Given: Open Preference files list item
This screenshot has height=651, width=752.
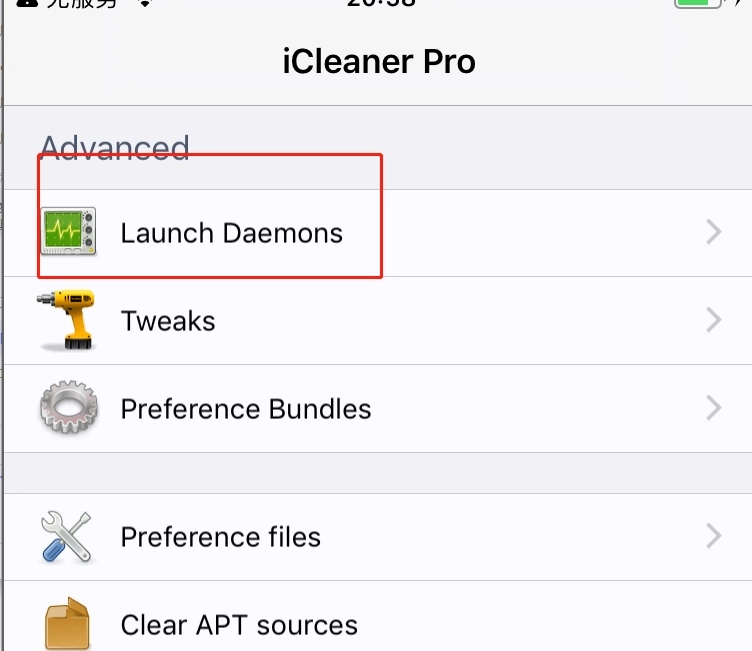Looking at the screenshot, I should [378, 537].
